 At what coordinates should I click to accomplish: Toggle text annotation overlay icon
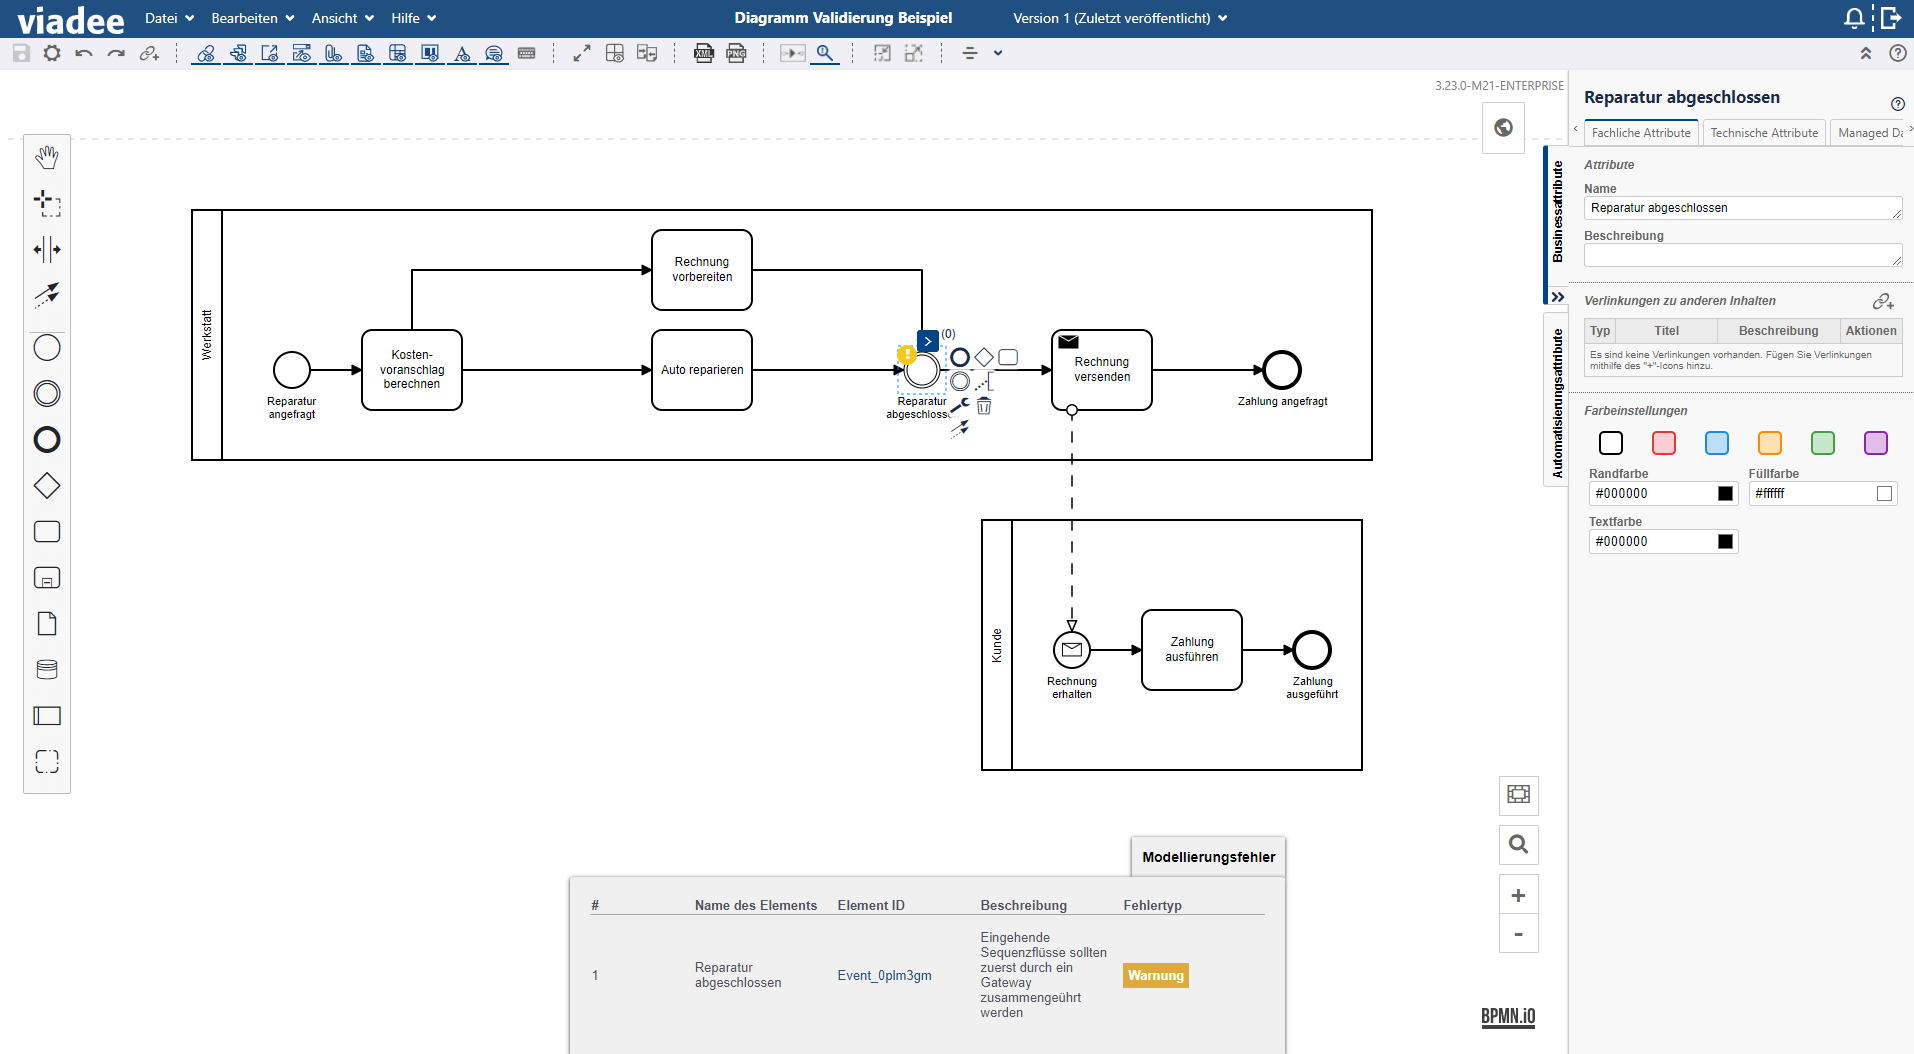pos(463,53)
